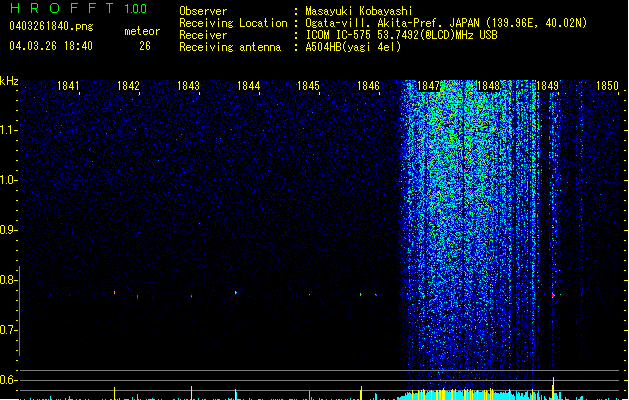
Task: Click the 1847 time axis marker
Action: click(428, 86)
